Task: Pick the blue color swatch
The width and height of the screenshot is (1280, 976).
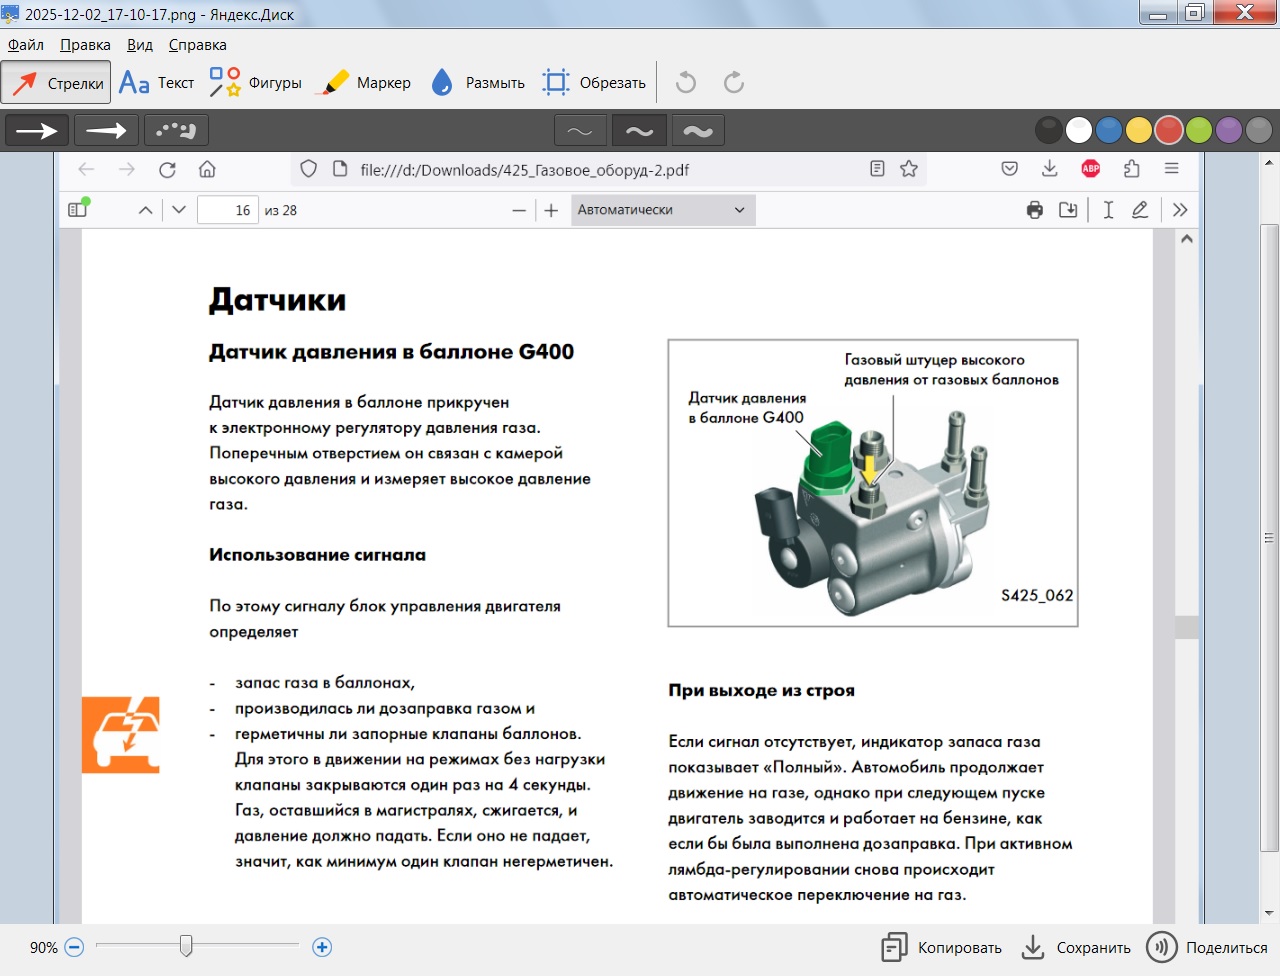Action: click(x=1108, y=130)
